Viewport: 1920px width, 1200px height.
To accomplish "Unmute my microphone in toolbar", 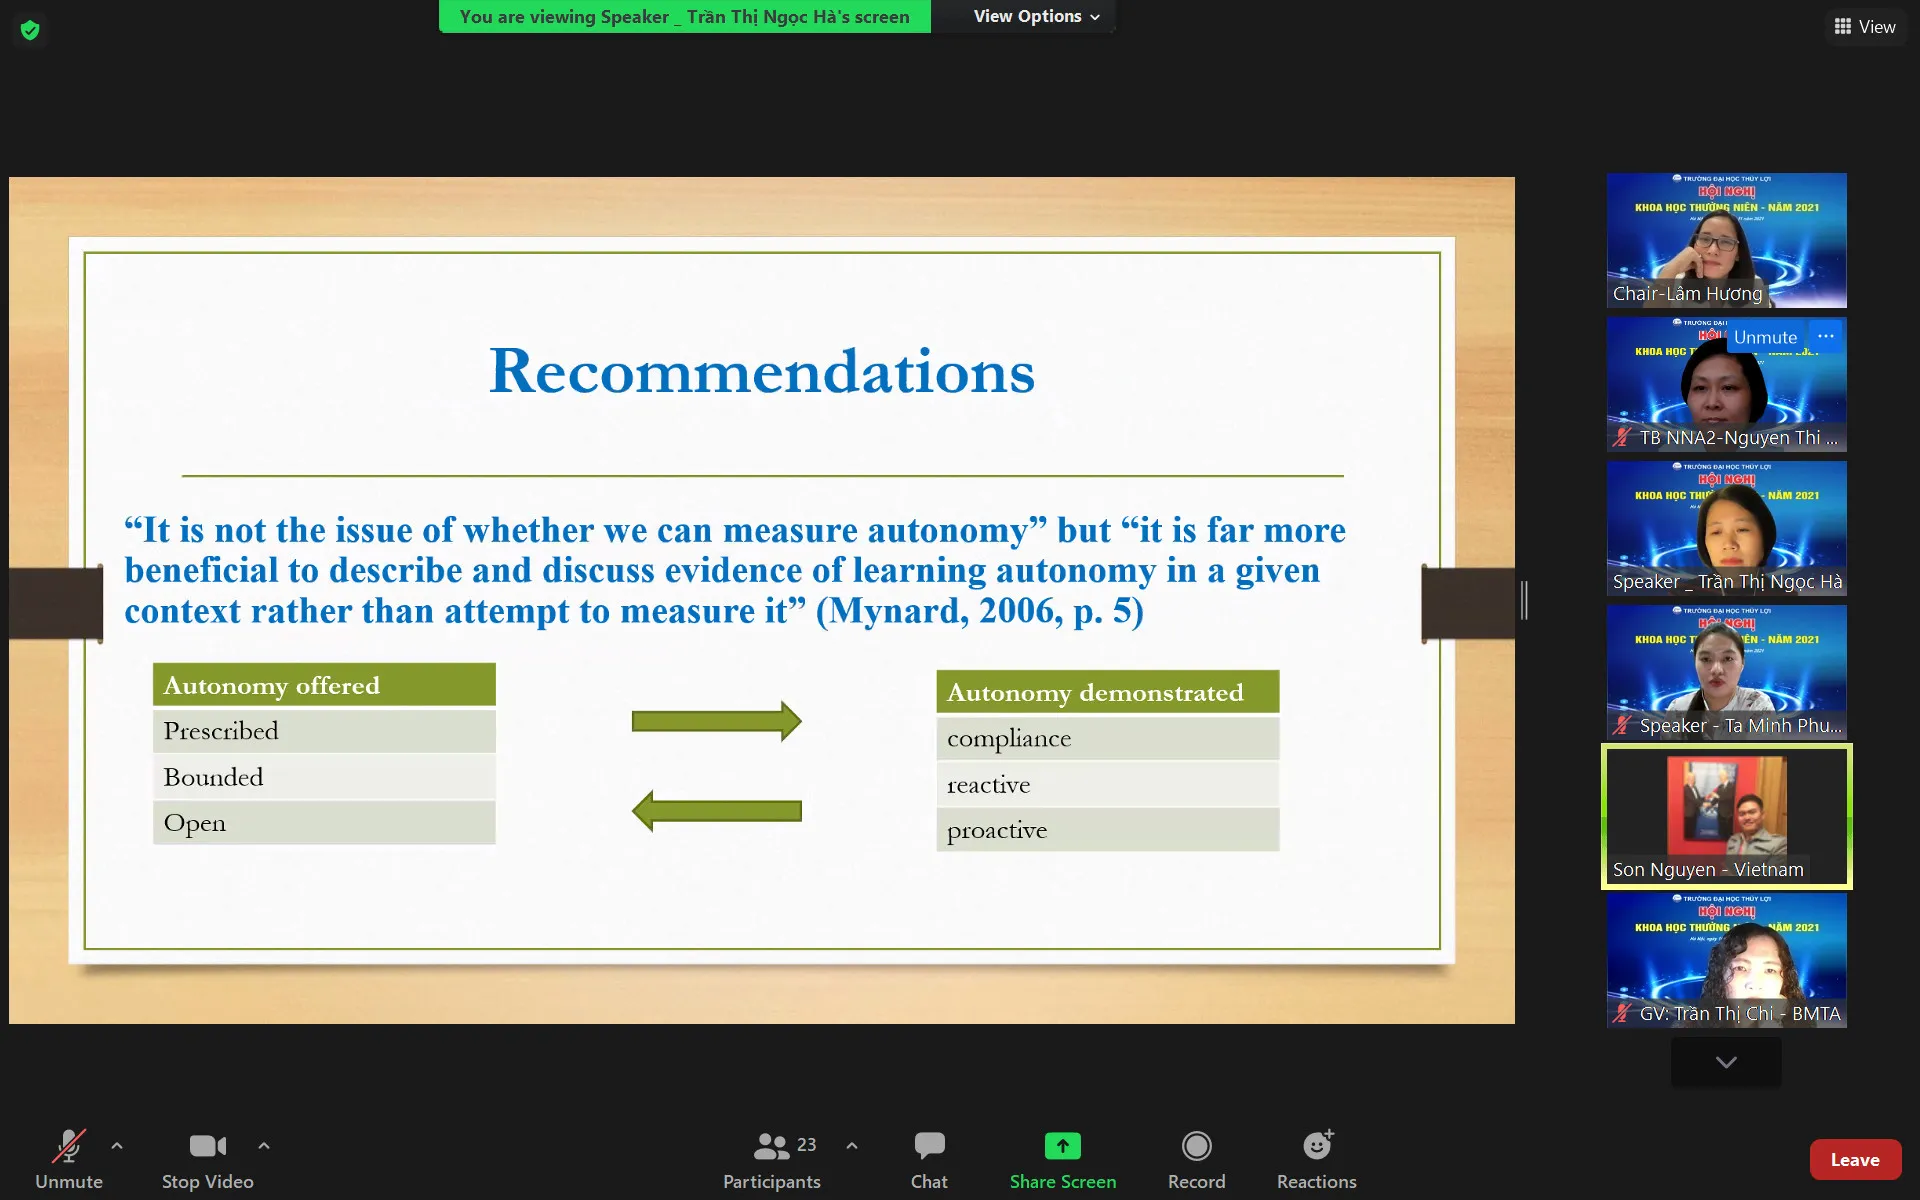I will (x=68, y=1146).
